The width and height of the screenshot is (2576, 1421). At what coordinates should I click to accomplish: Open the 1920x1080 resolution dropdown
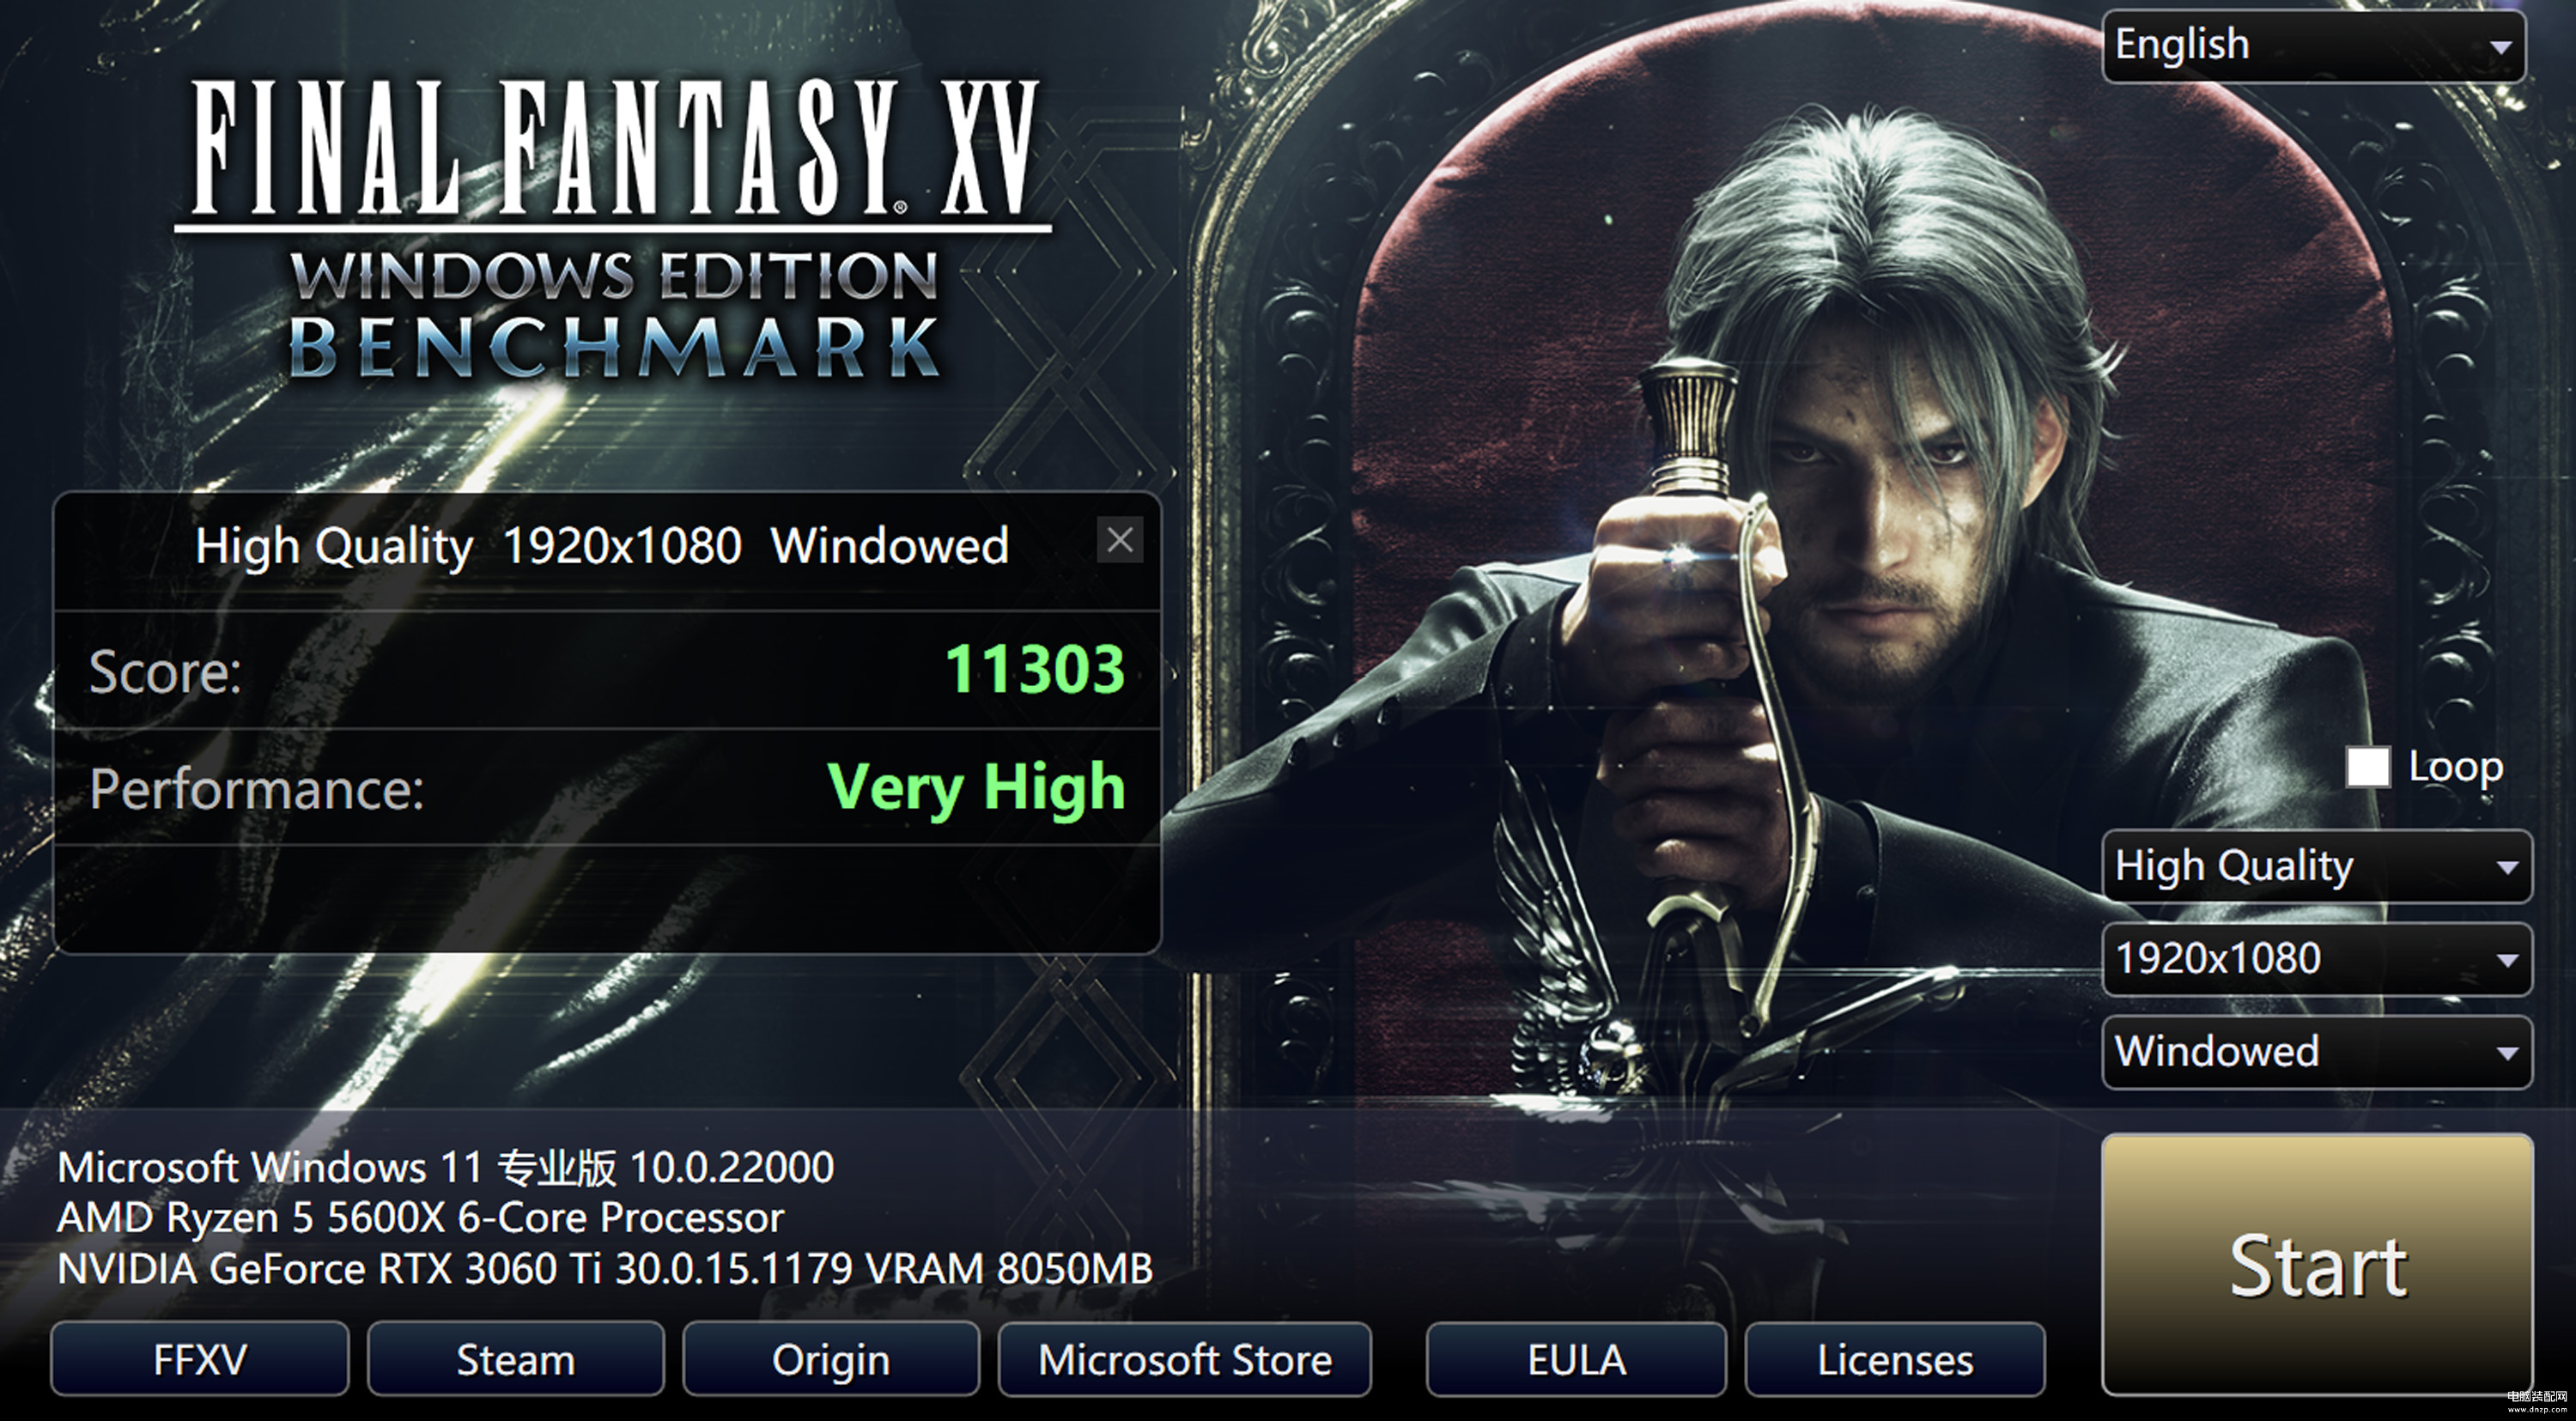click(x=2317, y=959)
